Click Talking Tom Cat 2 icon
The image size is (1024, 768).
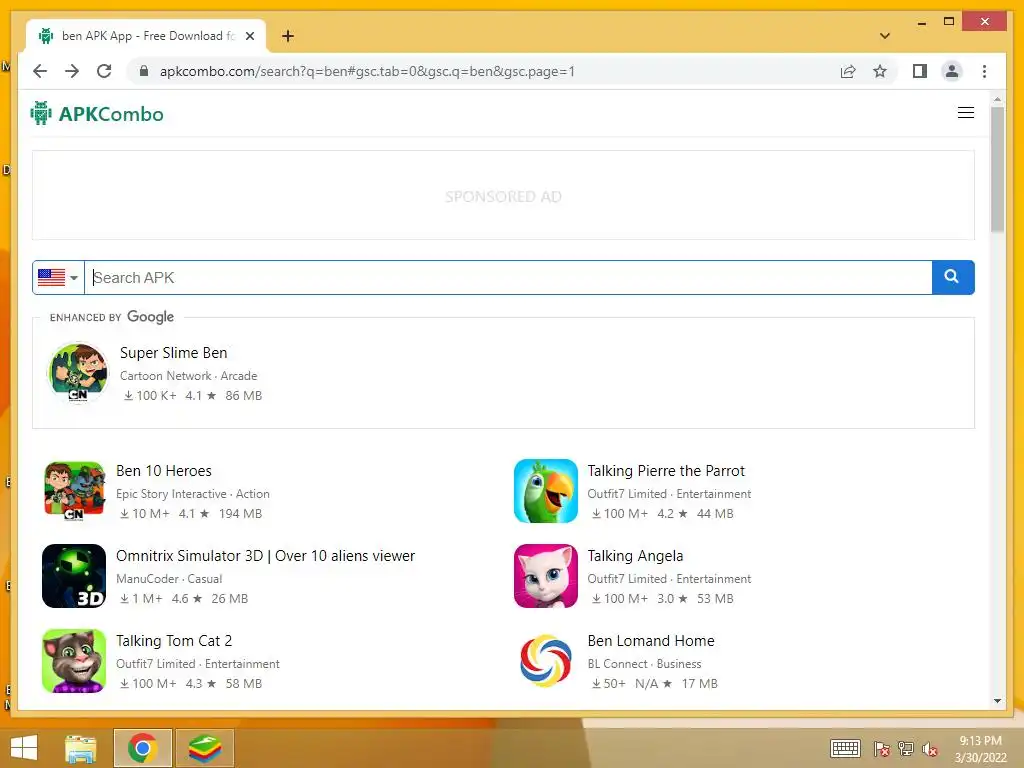click(x=74, y=661)
